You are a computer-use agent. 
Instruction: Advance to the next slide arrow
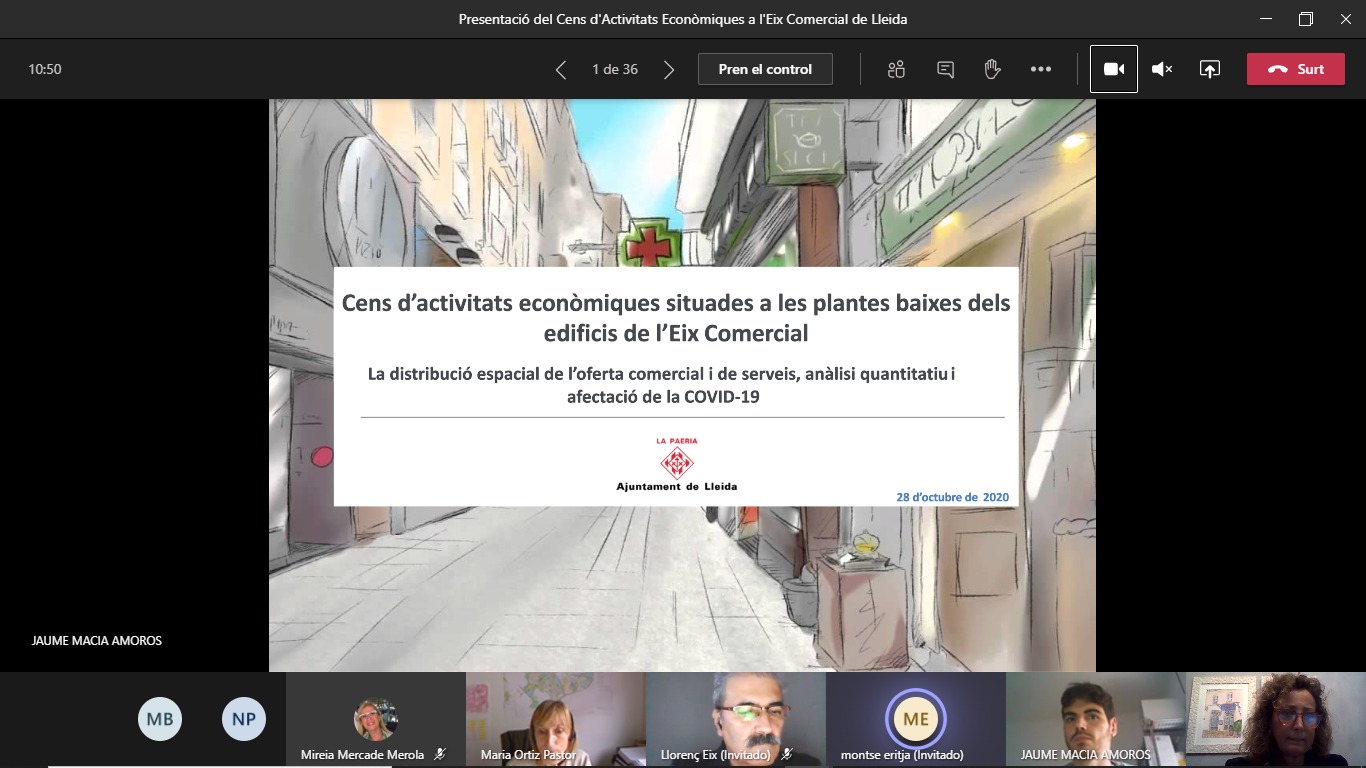click(669, 70)
